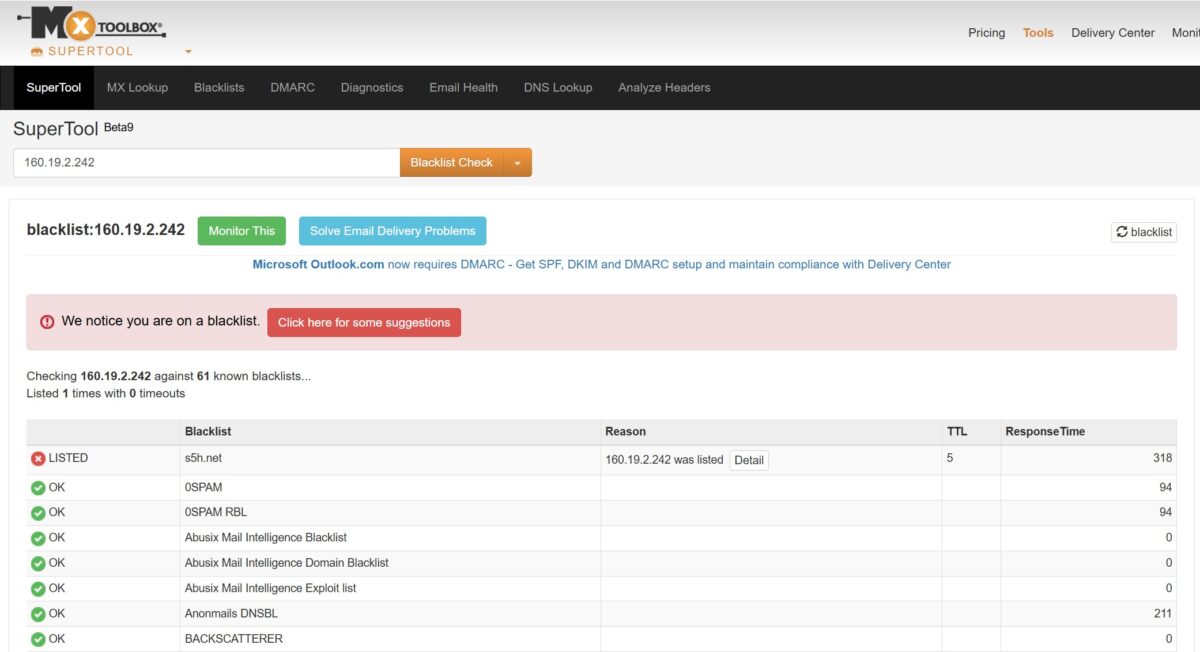This screenshot has height=652, width=1200.
Task: Click the 0SPAM RBL blacklist name
Action: click(x=216, y=512)
